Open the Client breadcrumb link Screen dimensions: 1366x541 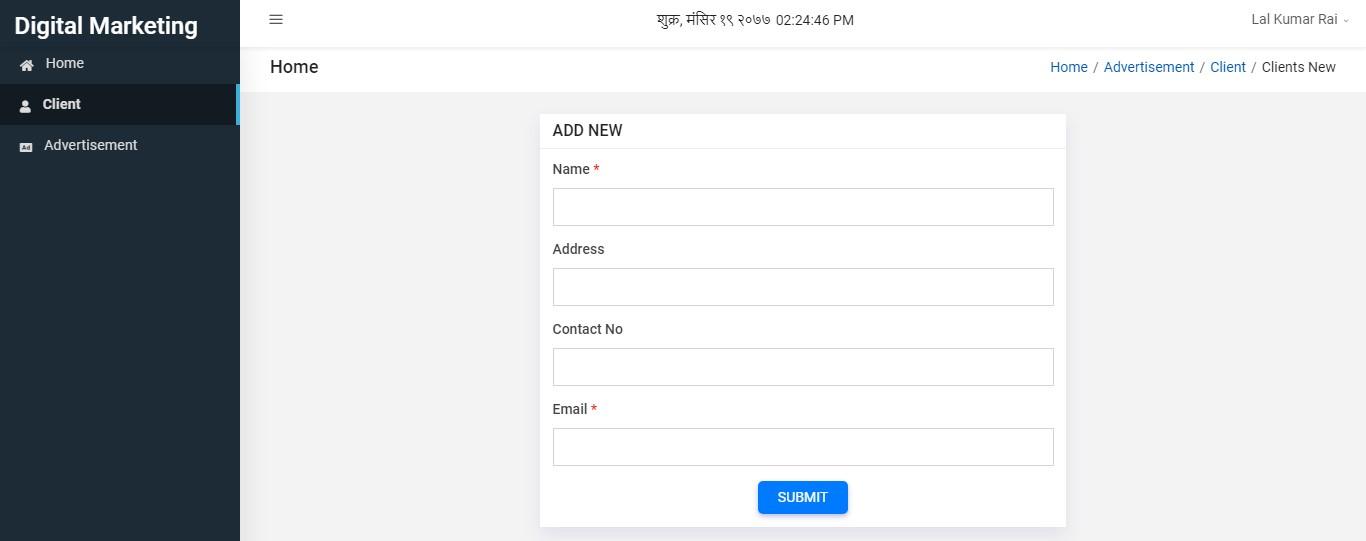[1227, 67]
